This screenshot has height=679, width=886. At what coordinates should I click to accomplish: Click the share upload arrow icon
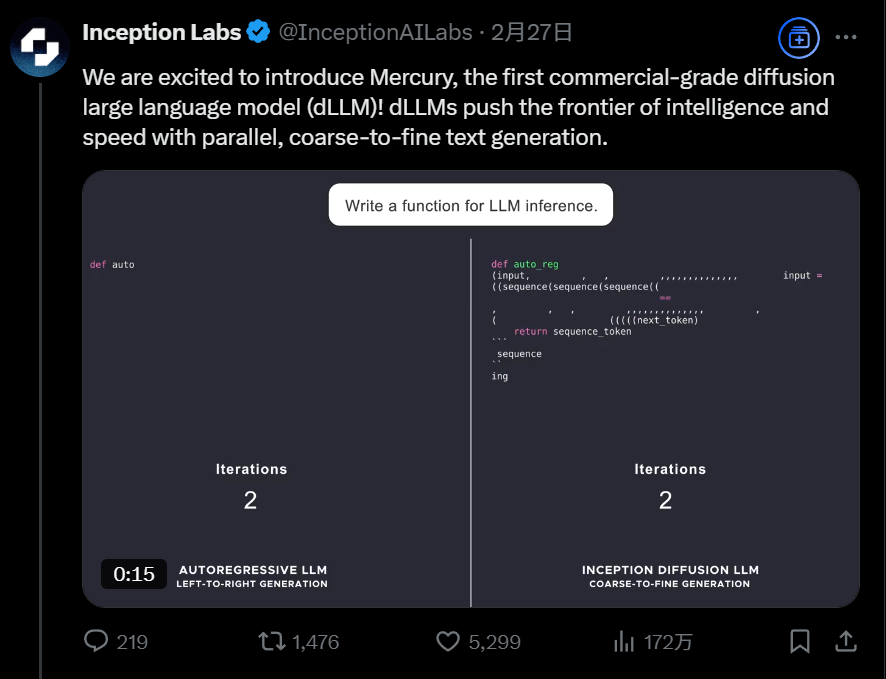845,641
